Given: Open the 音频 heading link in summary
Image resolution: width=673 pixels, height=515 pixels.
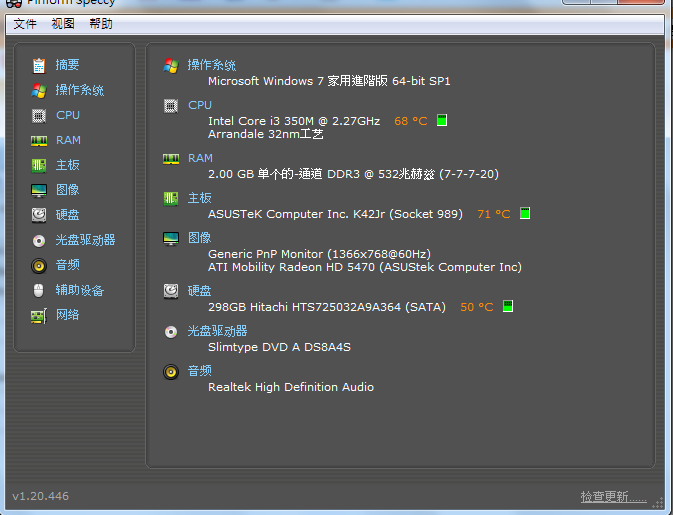Looking at the screenshot, I should [x=200, y=371].
